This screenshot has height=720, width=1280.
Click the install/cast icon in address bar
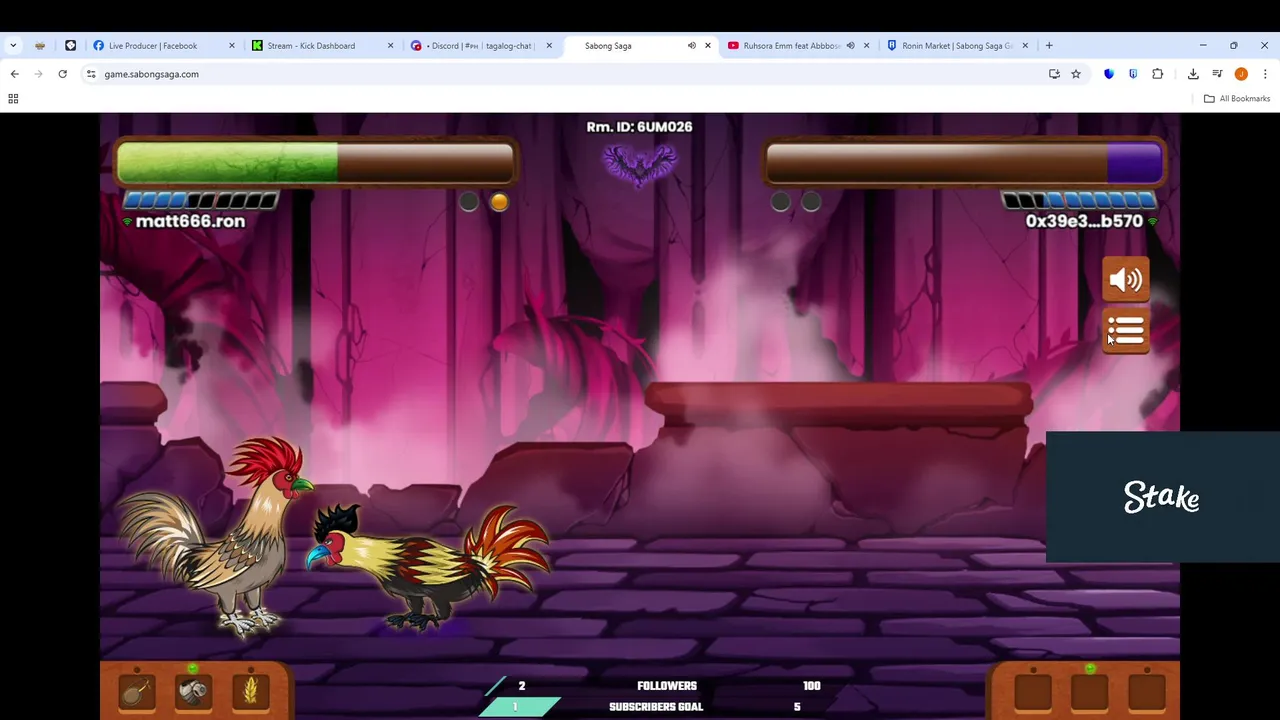(1054, 74)
